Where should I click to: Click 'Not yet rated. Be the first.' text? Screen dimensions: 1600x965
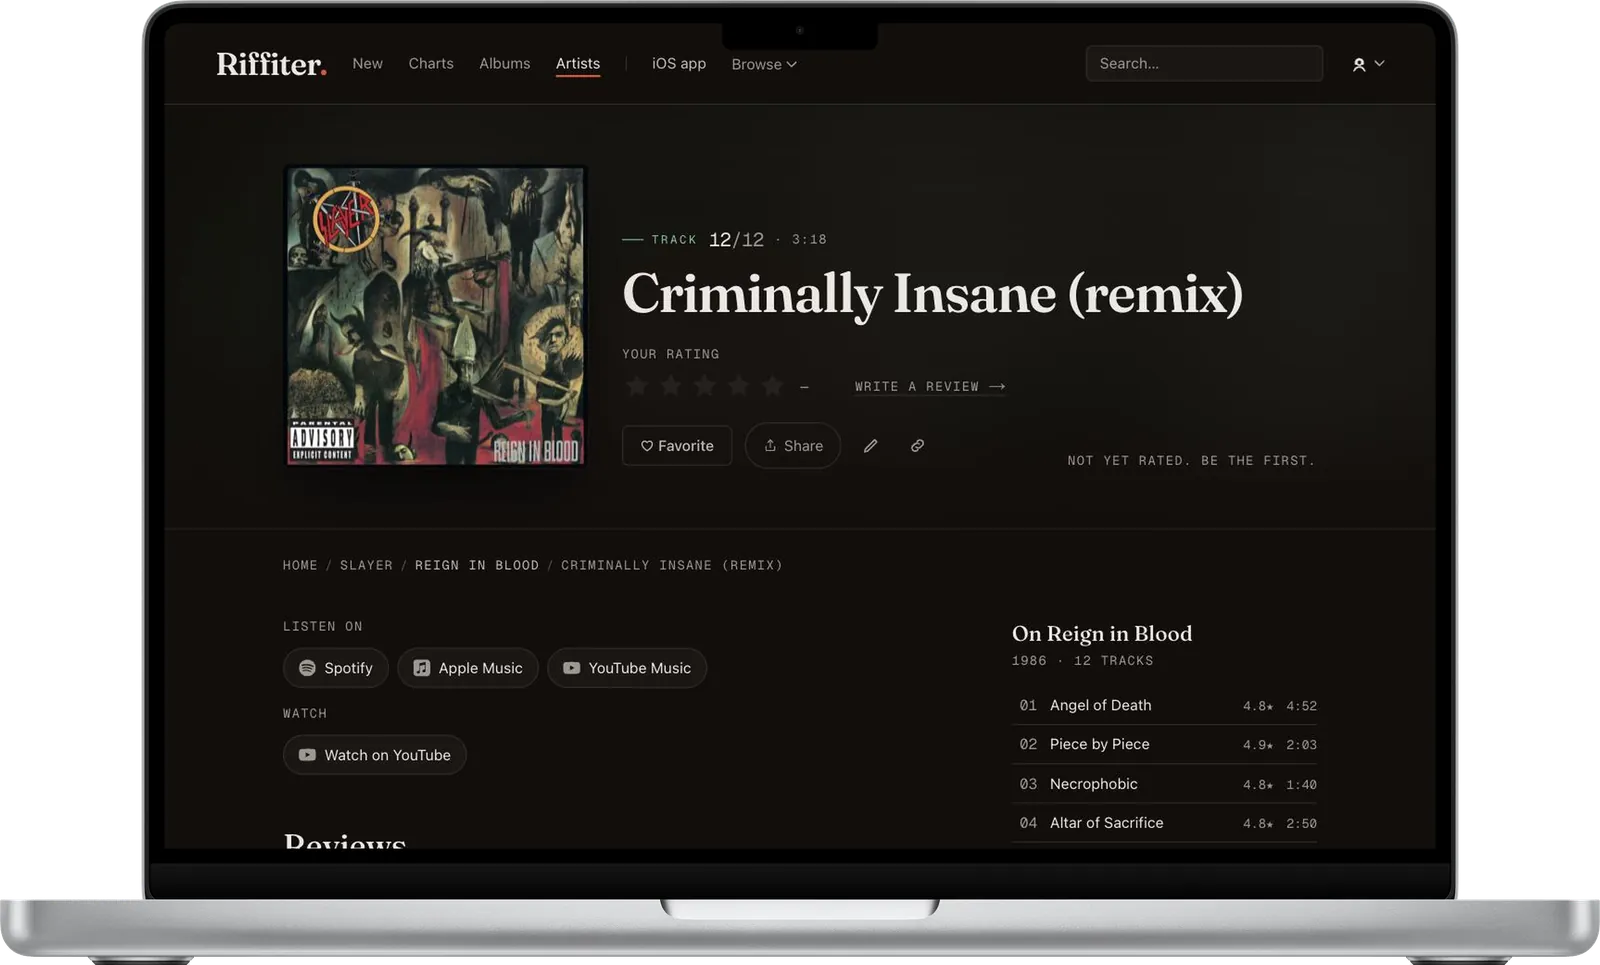point(1191,460)
